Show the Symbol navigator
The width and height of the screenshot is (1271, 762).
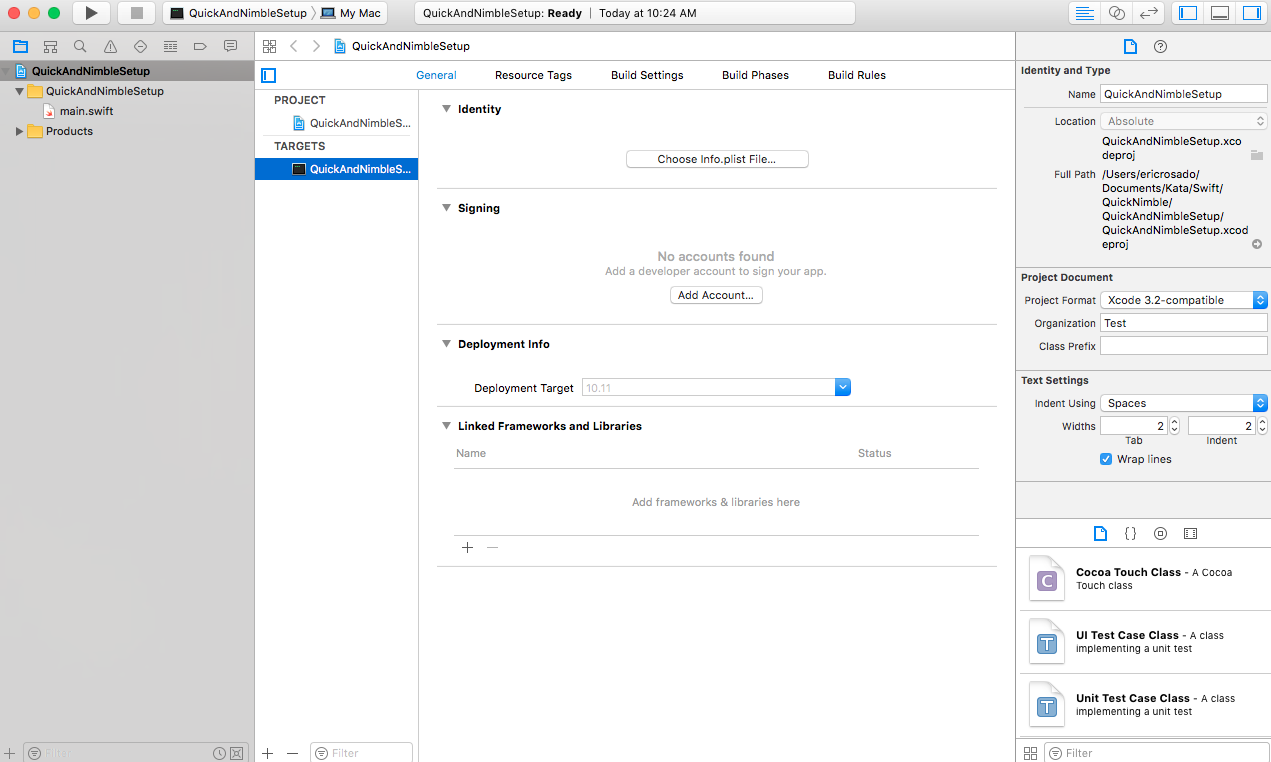tap(50, 46)
